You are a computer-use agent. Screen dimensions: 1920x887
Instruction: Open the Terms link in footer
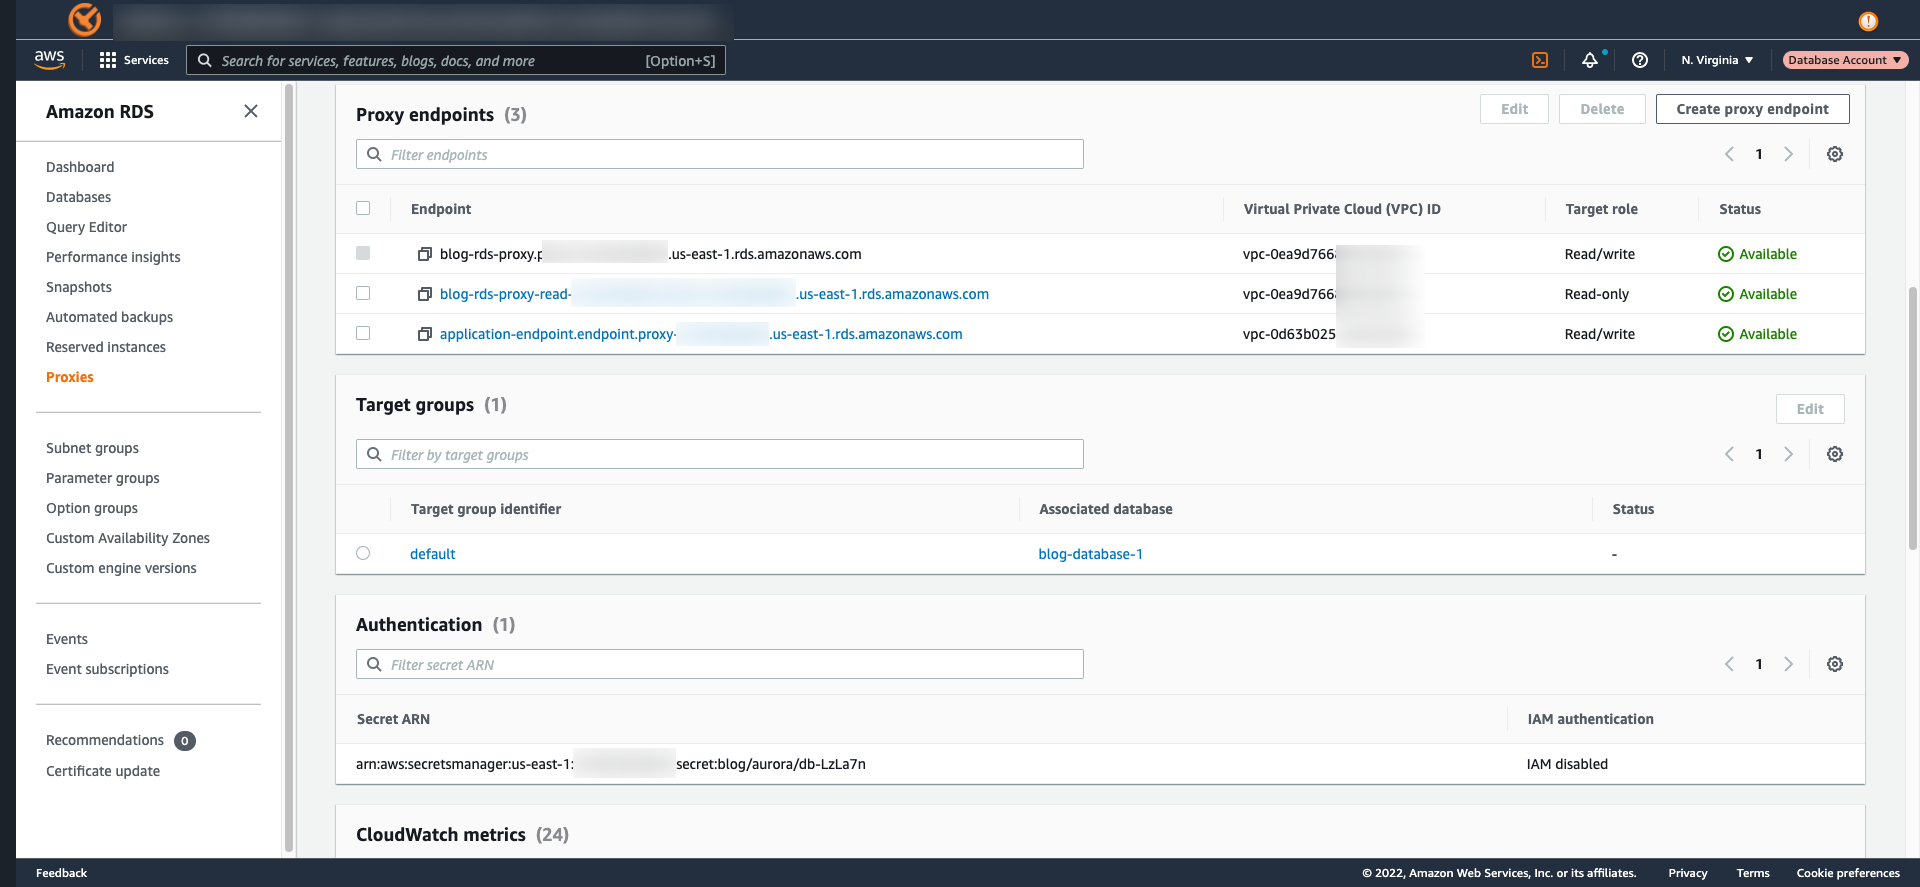click(x=1753, y=873)
